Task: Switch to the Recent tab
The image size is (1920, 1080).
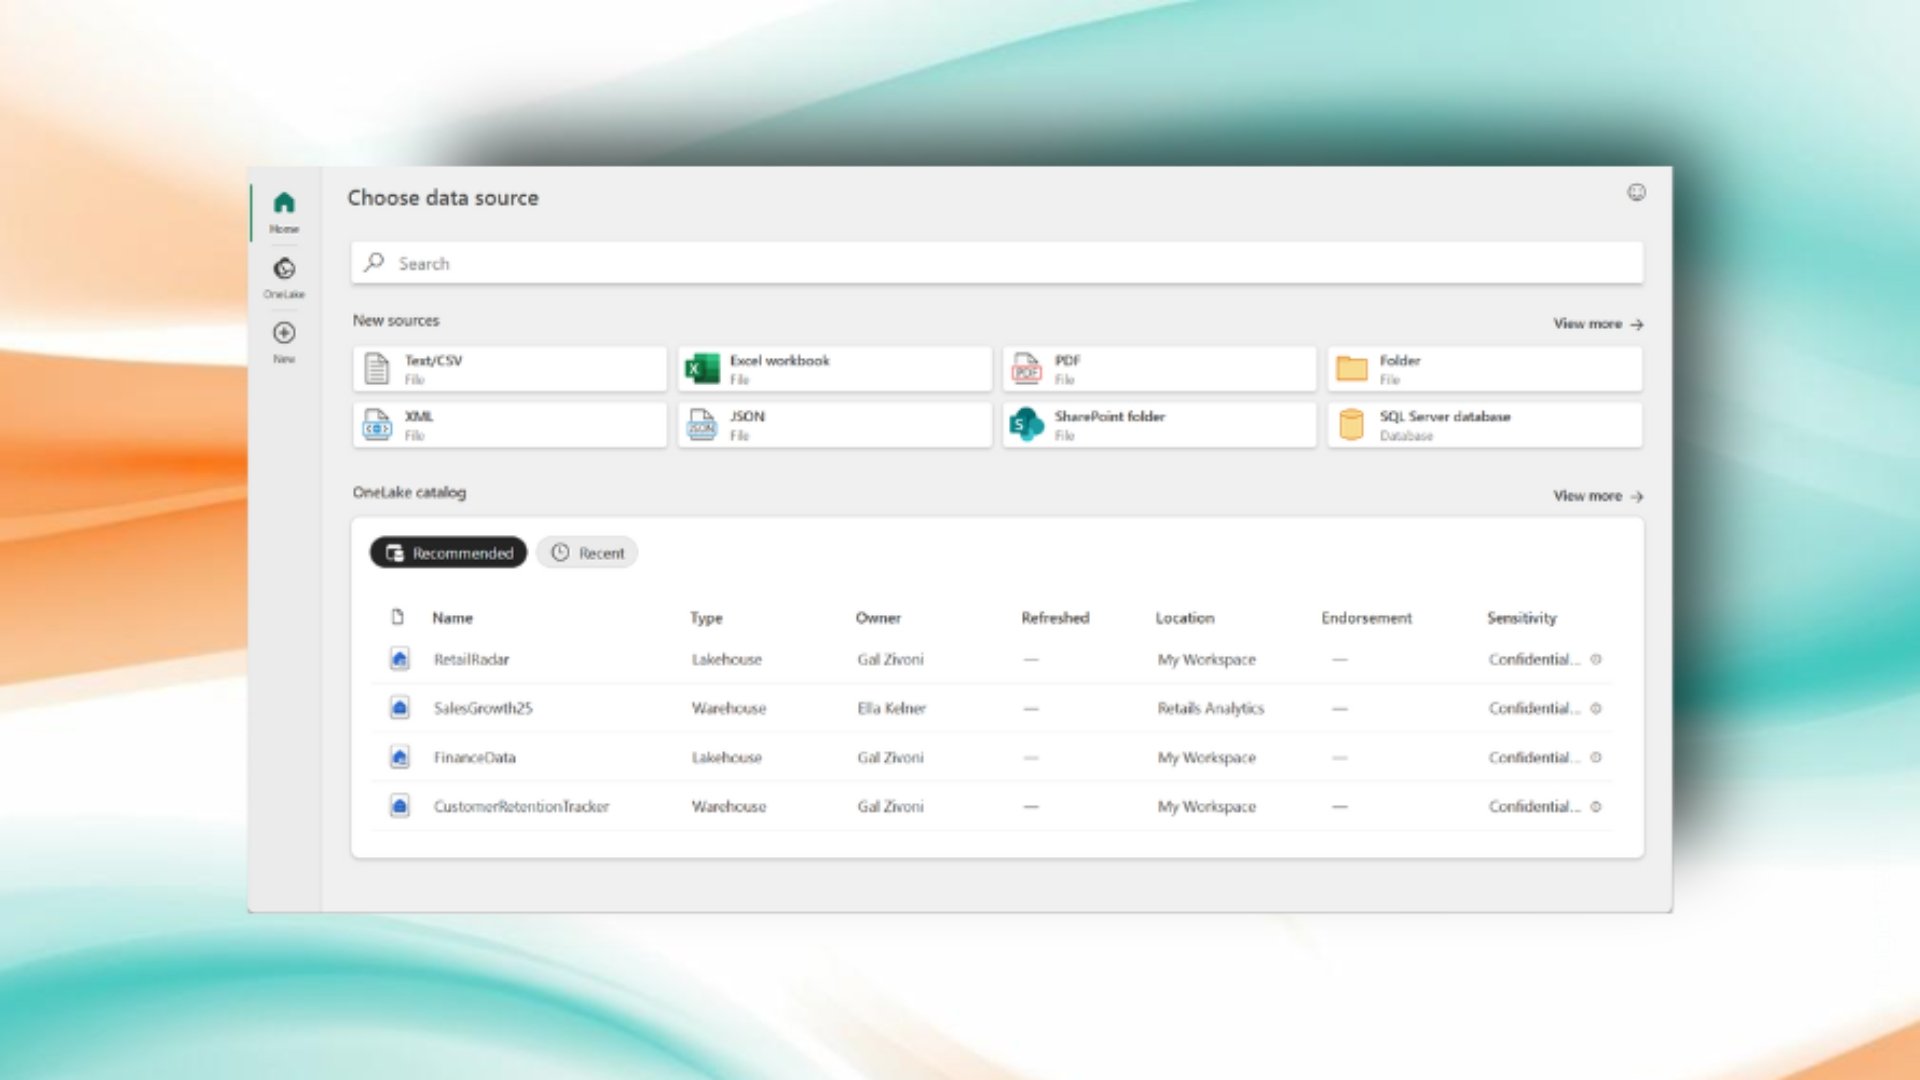Action: (587, 552)
